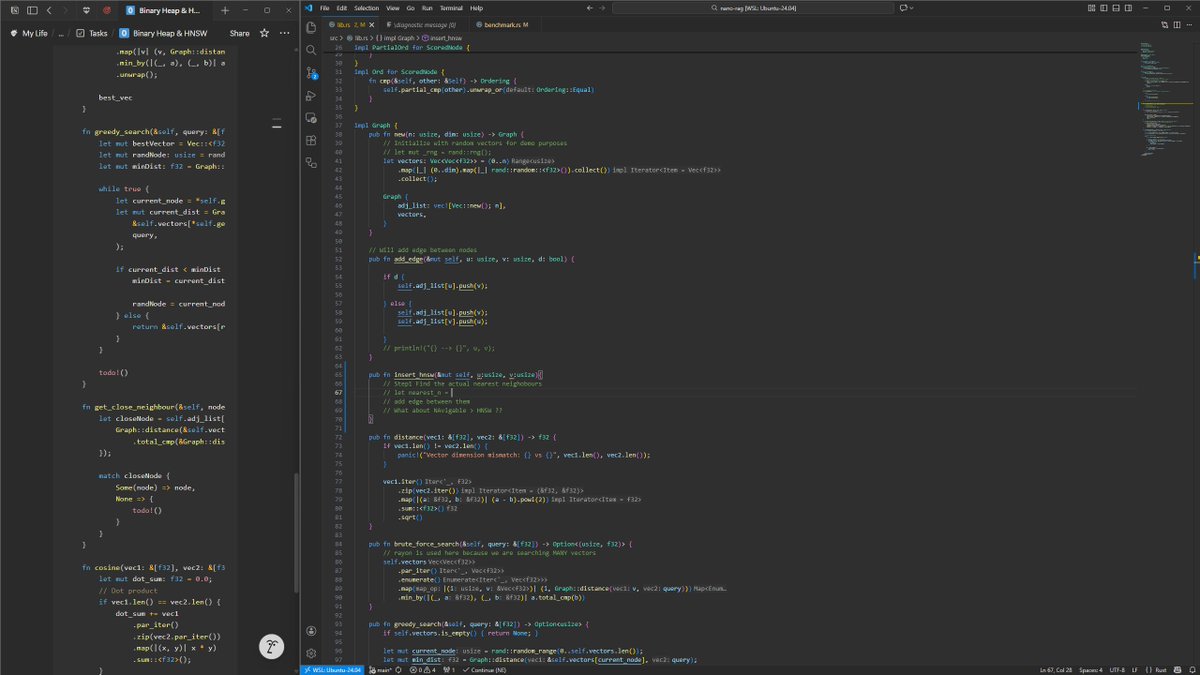Viewport: 1200px width, 675px height.
Task: Open Manage gear in VS Code
Action: tap(312, 653)
